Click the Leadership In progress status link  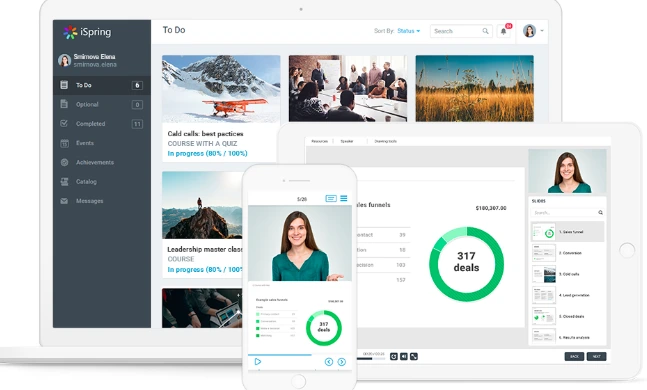pyautogui.click(x=205, y=269)
